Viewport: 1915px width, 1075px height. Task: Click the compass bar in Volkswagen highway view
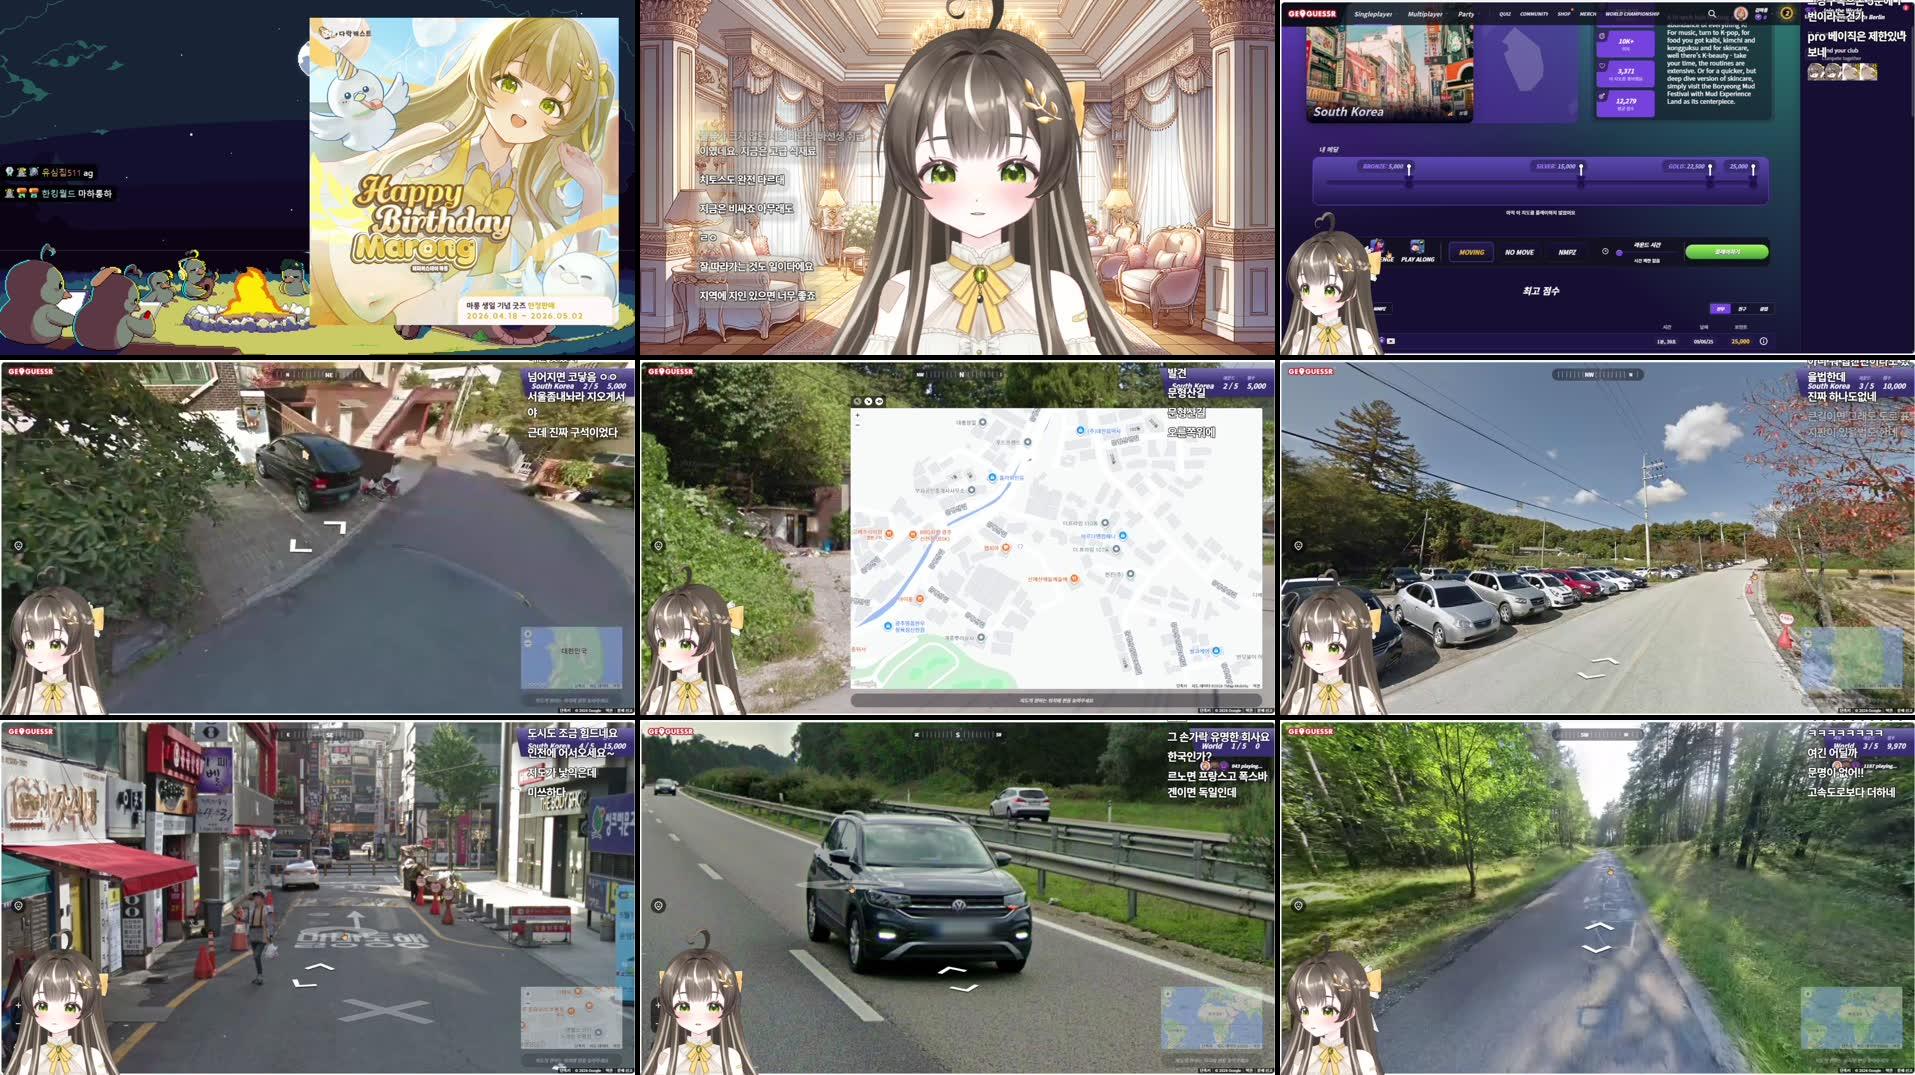tap(957, 734)
